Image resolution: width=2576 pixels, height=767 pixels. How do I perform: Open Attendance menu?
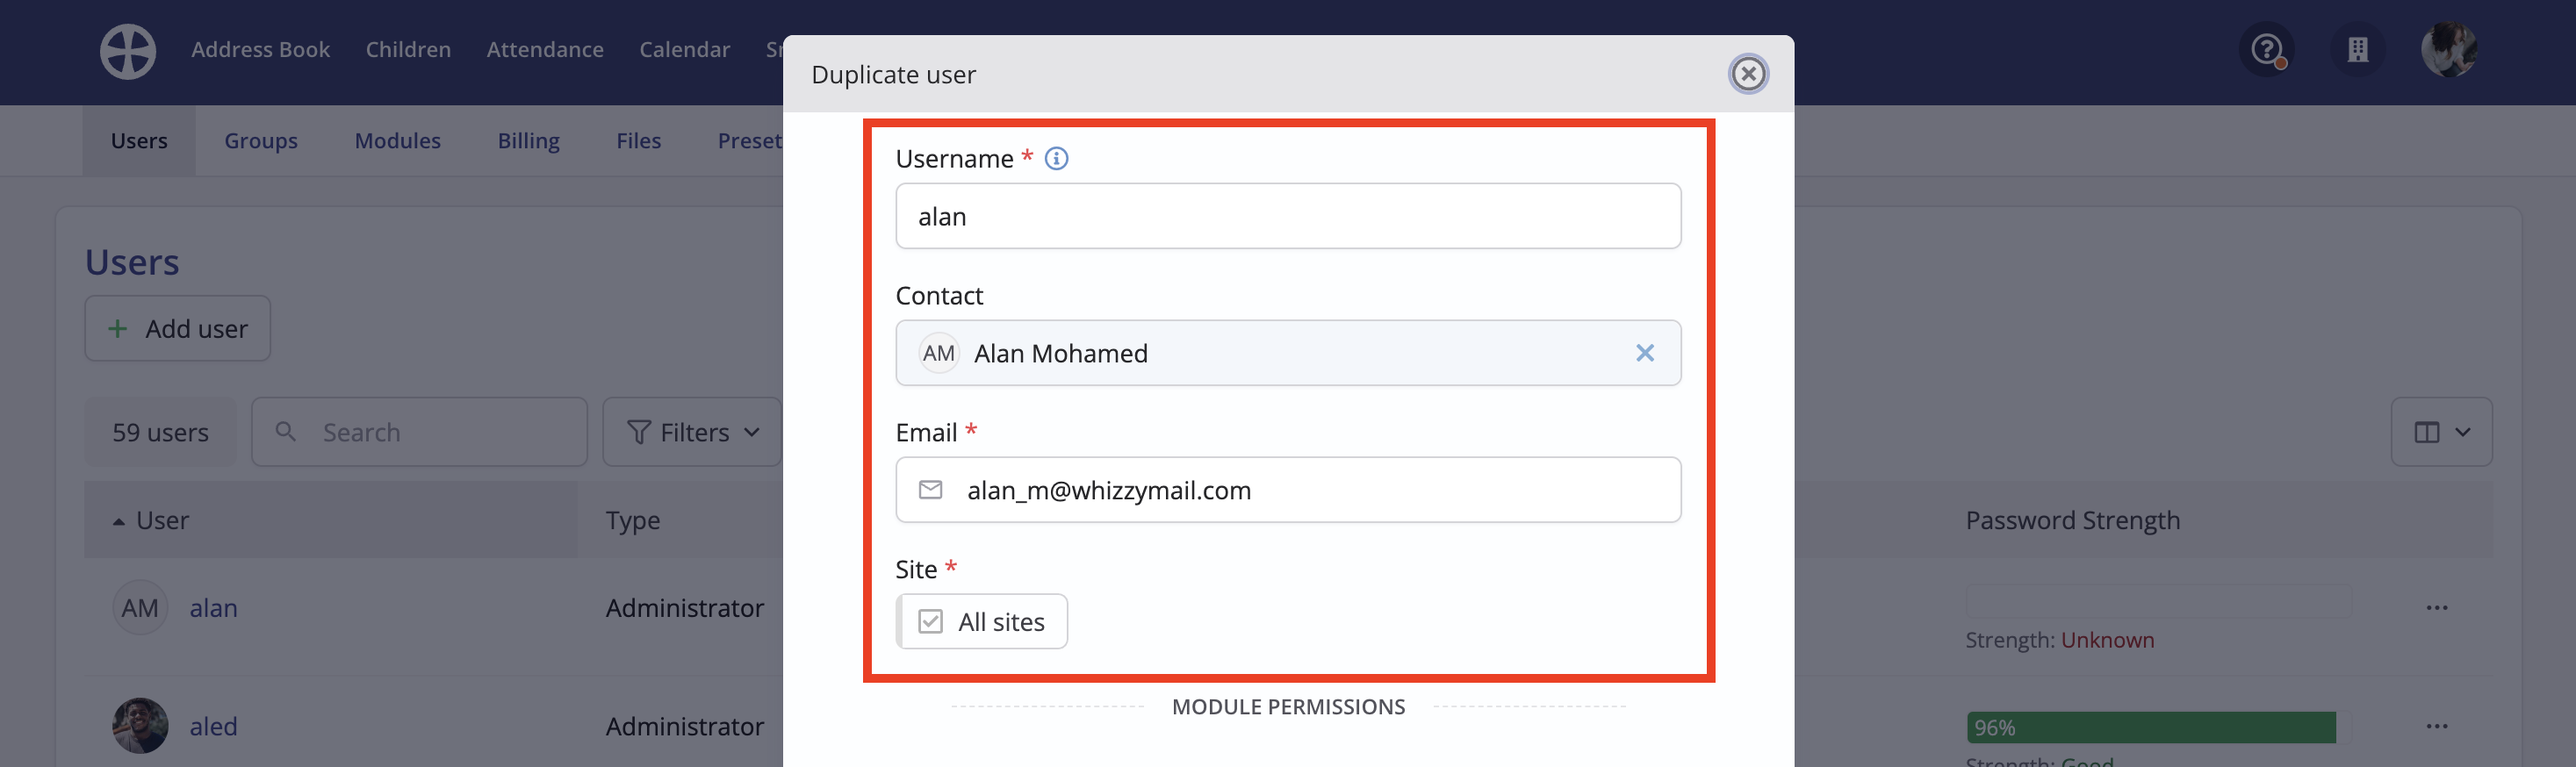[x=545, y=50]
